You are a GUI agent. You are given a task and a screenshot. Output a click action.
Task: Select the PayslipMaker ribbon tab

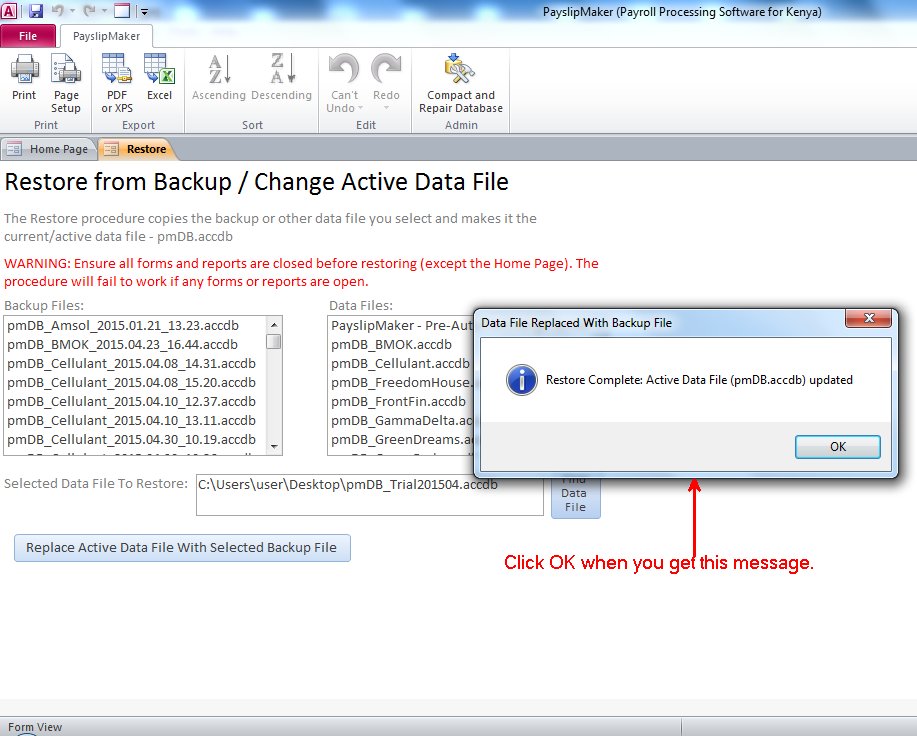click(106, 36)
